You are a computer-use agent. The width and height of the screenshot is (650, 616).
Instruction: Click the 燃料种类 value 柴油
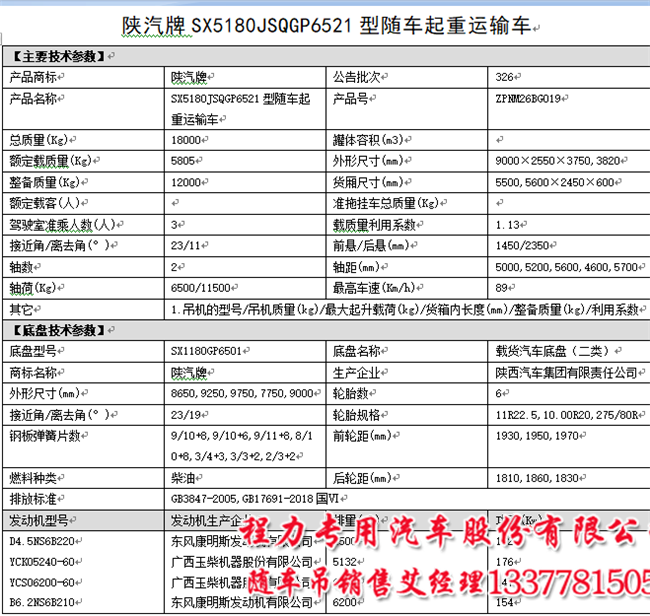coord(183,479)
